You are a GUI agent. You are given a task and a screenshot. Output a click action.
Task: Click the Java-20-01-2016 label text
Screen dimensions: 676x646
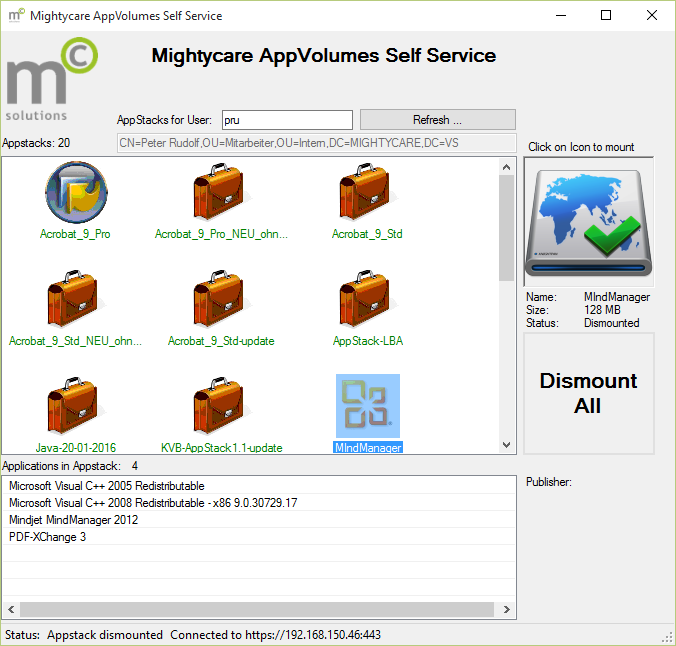coord(75,448)
